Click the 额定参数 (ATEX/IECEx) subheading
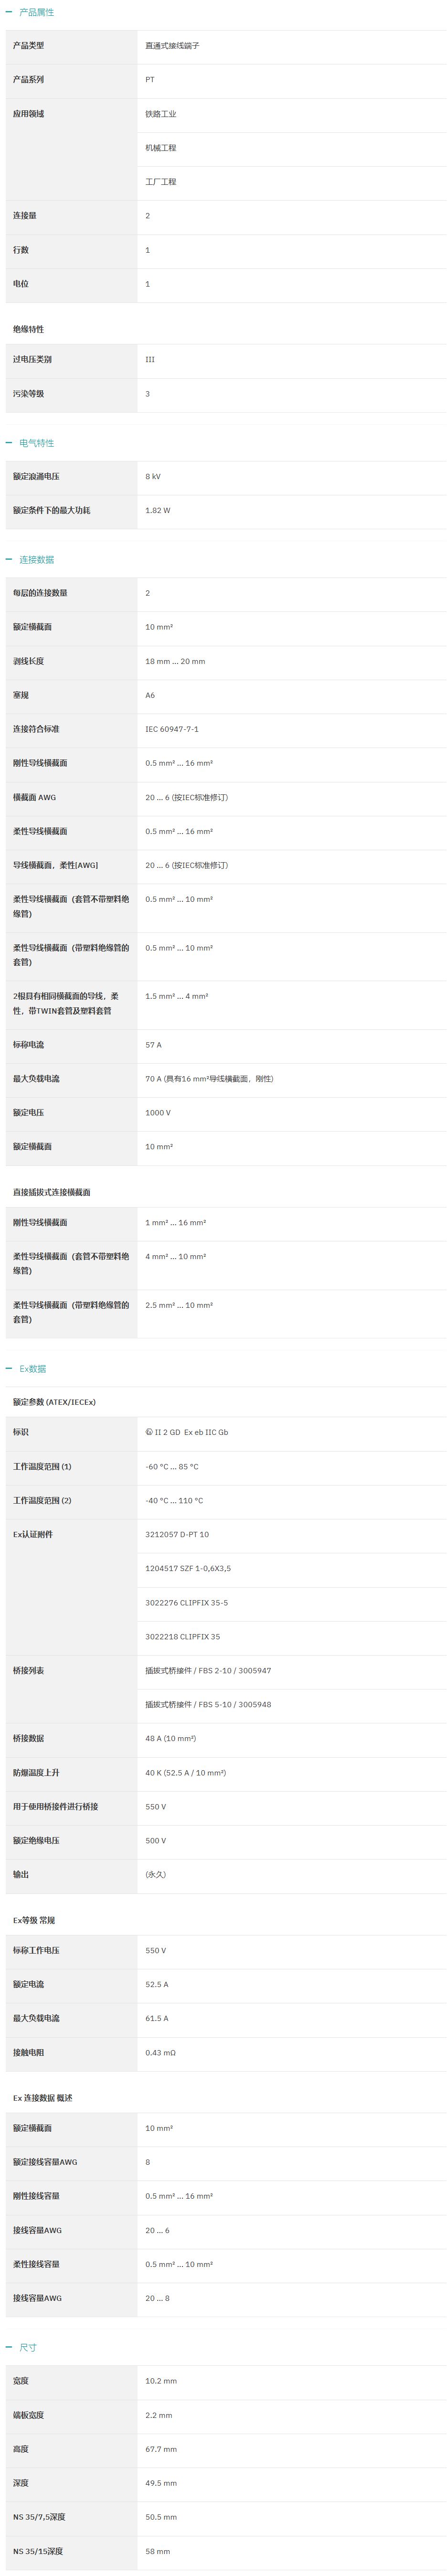Image resolution: width=448 pixels, height=2576 pixels. click(x=54, y=1403)
